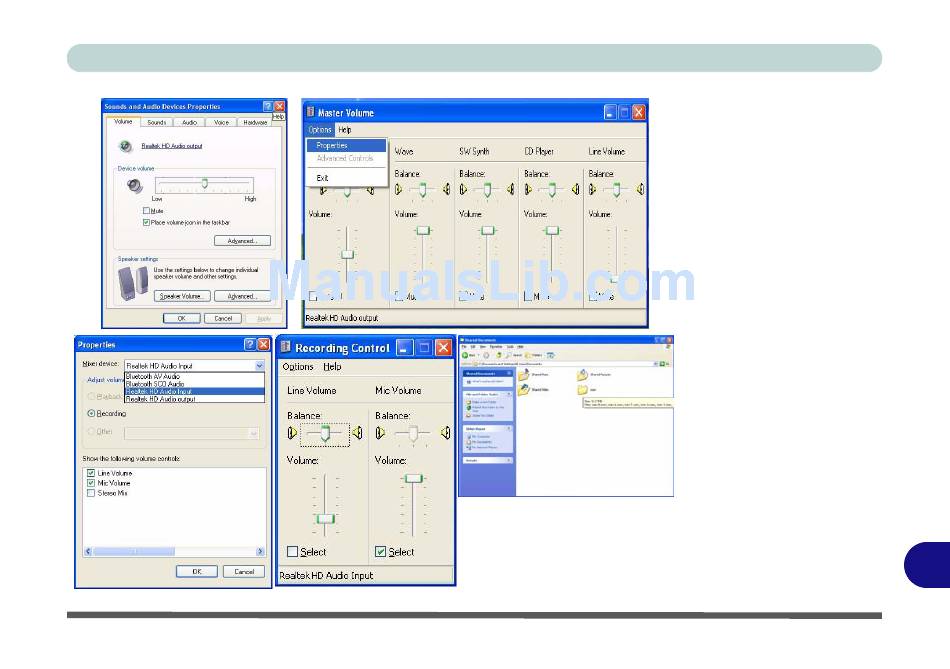The image size is (950, 669).
Task: Click left balance speaker icon under Wave
Action: coord(399,189)
